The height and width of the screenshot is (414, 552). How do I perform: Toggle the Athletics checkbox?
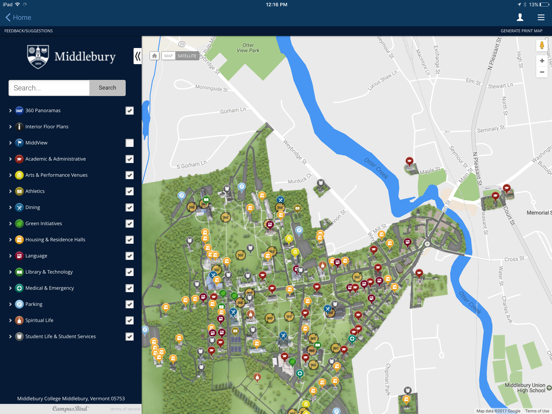130,192
